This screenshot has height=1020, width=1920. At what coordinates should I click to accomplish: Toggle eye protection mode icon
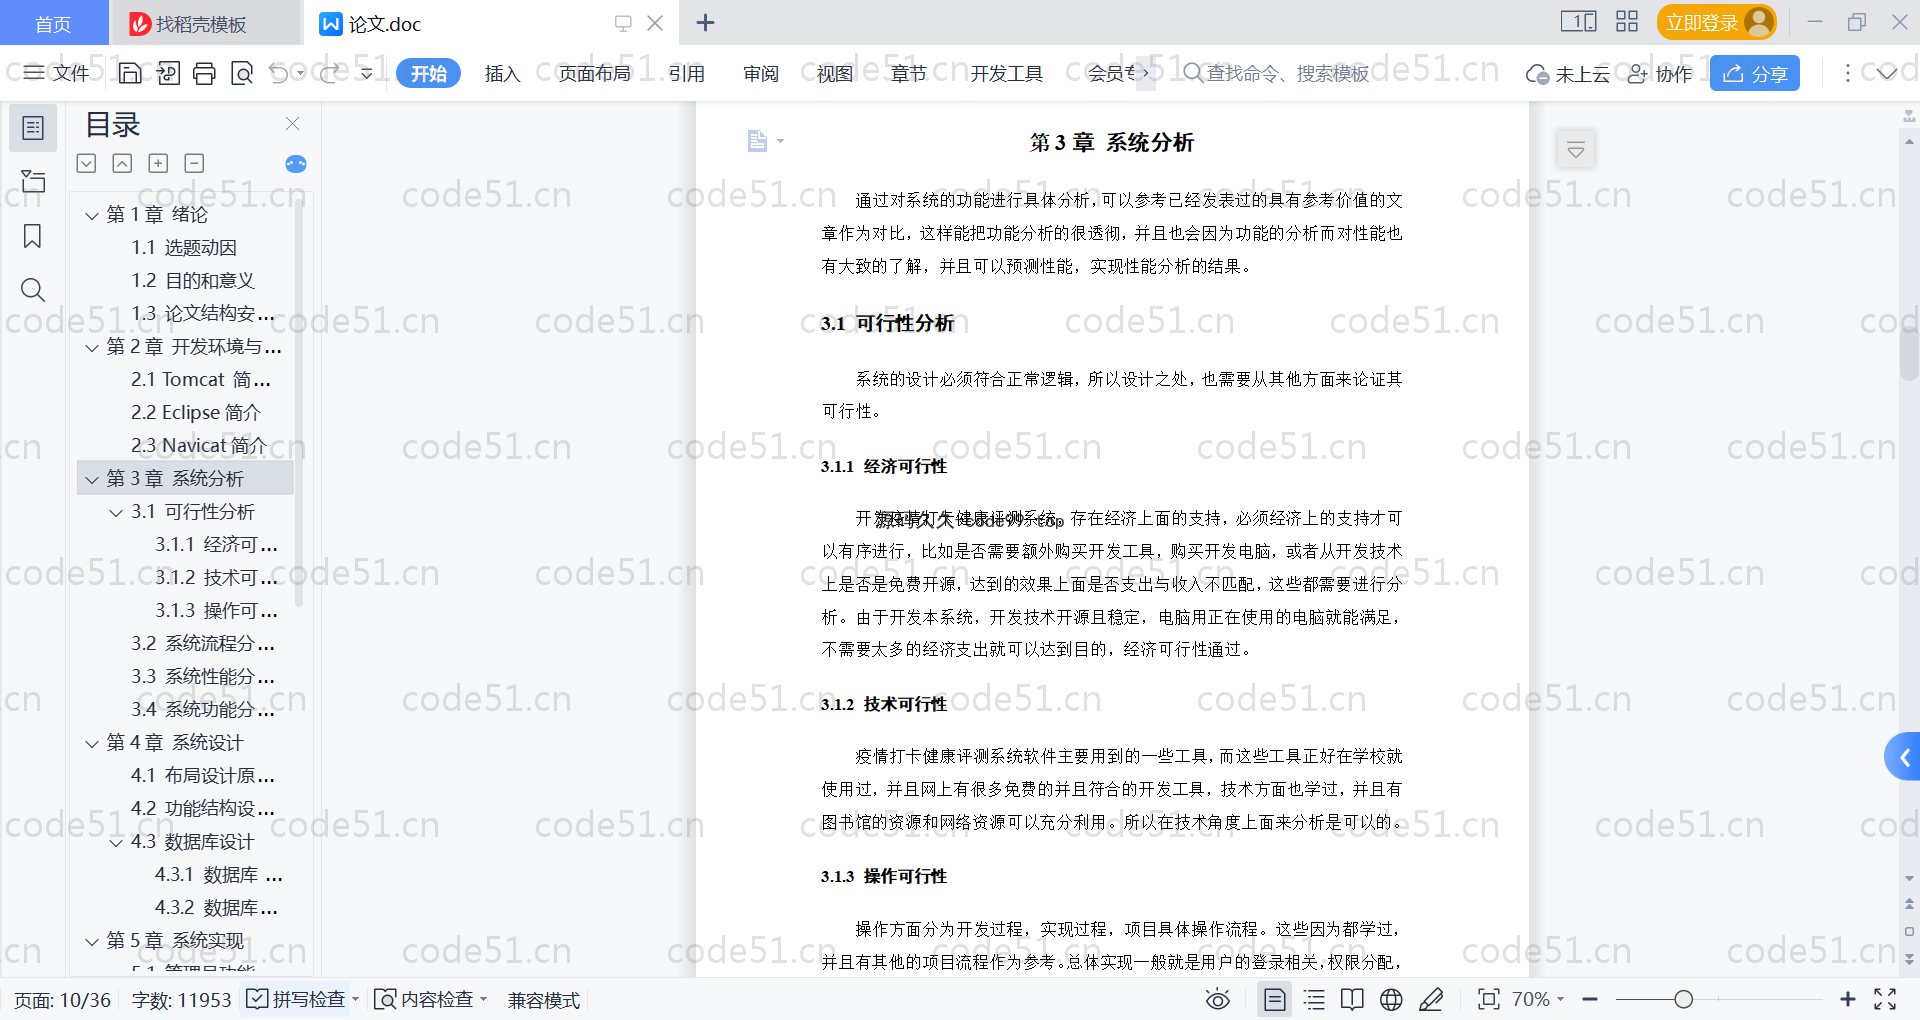click(x=1217, y=999)
